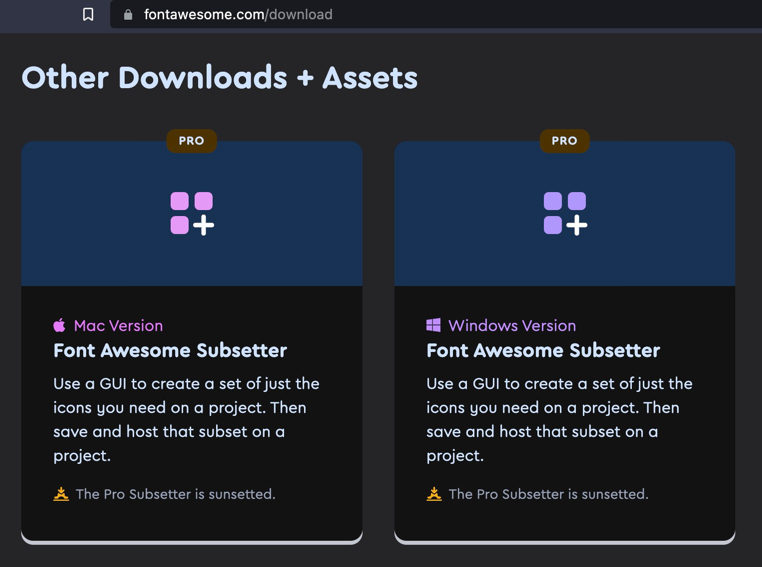Click the sunsetted notice text in the Windows card

tap(548, 494)
